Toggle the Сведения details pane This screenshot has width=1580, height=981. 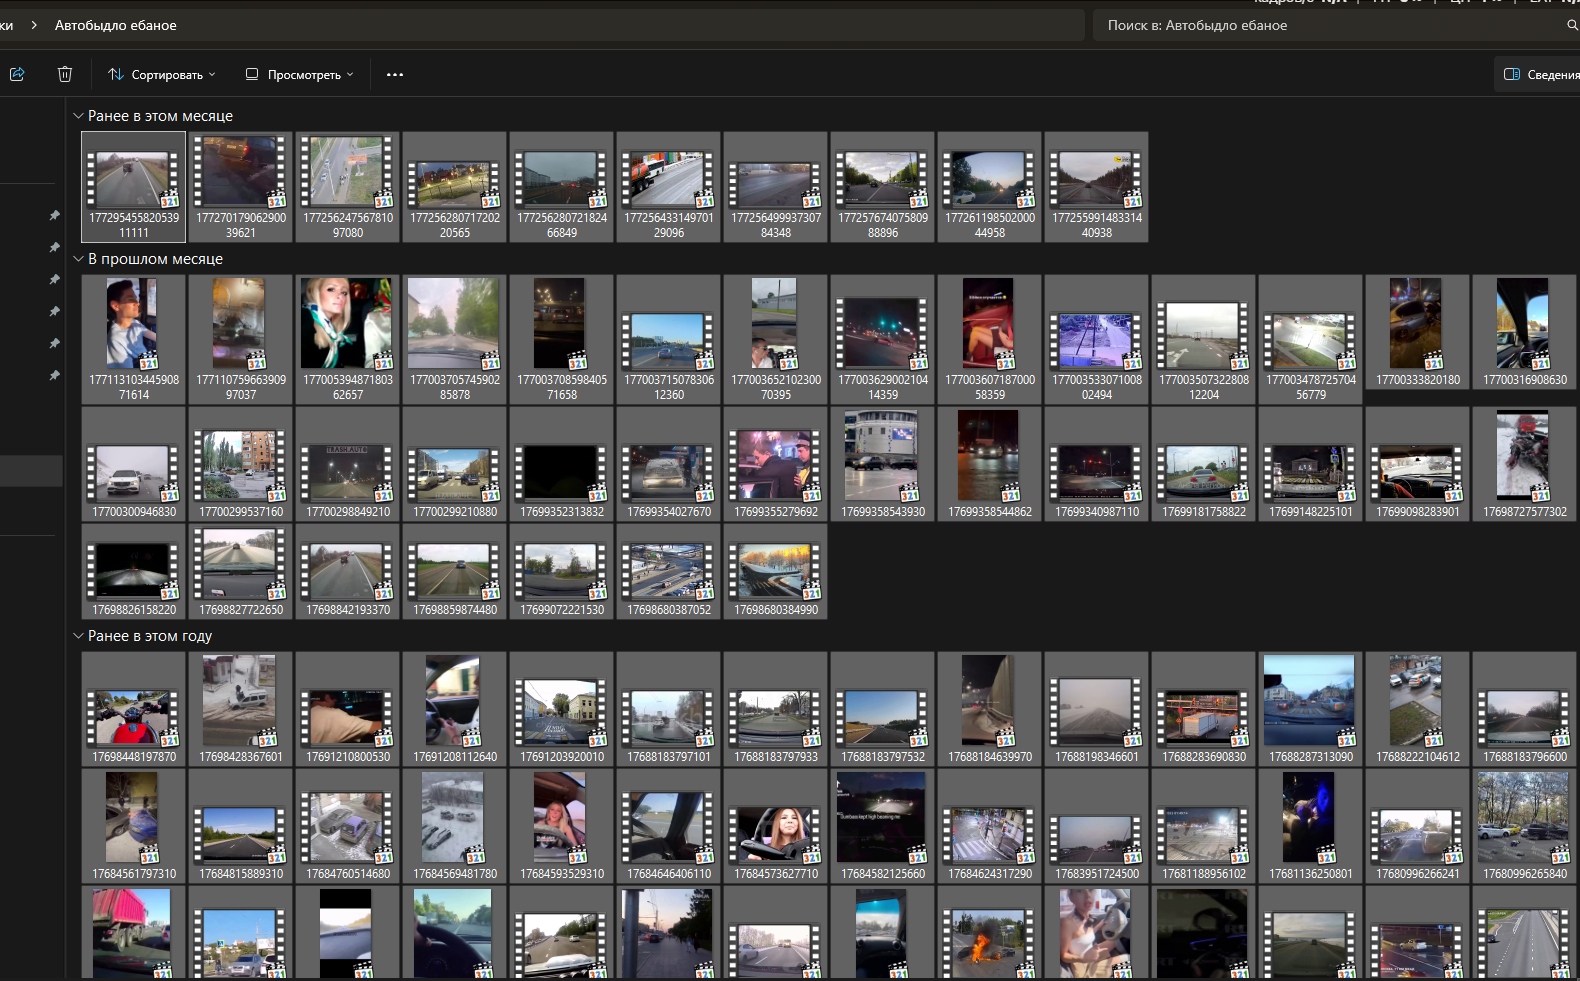1540,75
